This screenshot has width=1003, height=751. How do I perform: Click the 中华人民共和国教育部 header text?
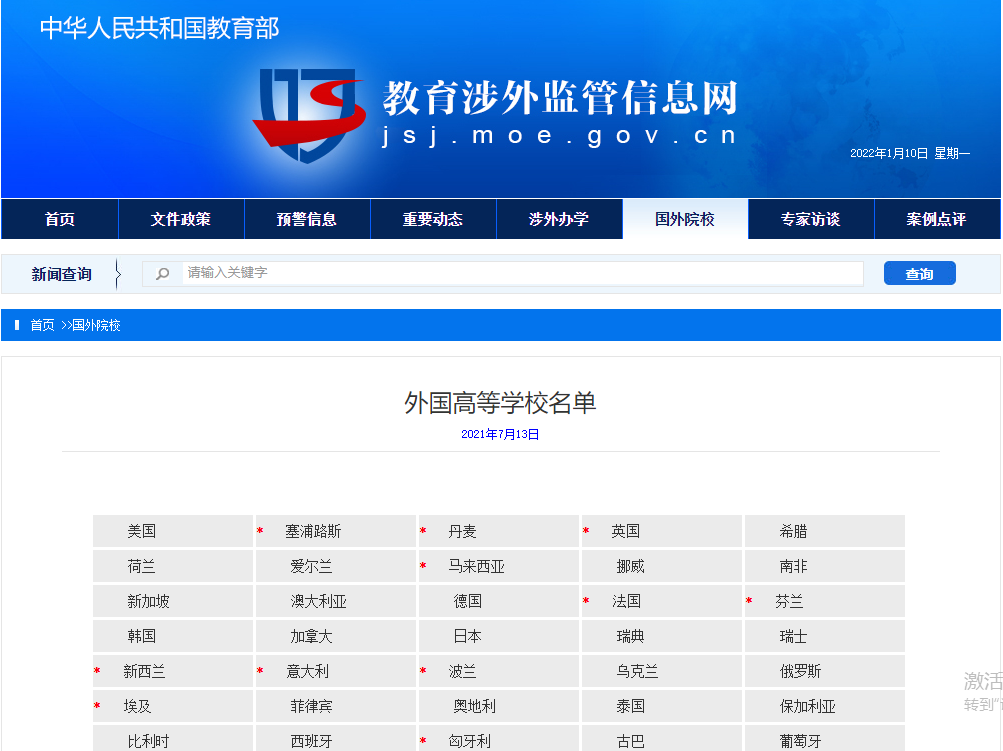click(159, 28)
